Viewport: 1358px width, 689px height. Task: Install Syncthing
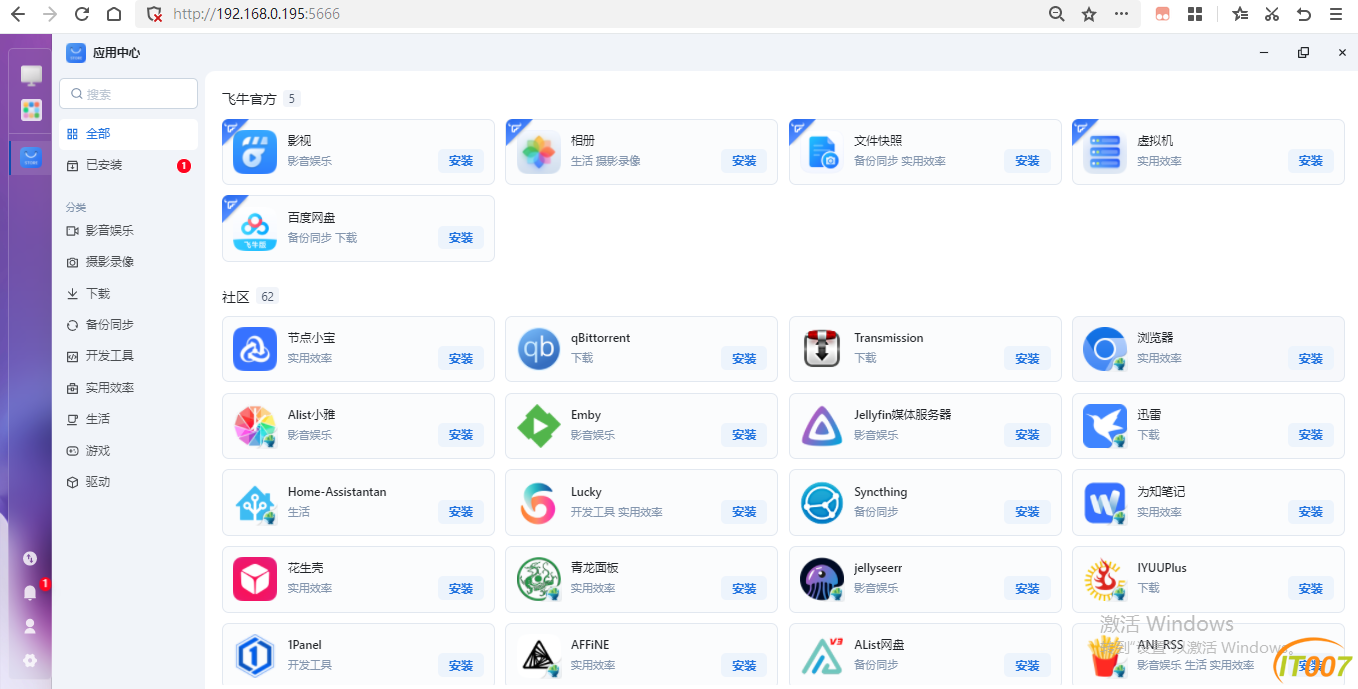[1027, 512]
